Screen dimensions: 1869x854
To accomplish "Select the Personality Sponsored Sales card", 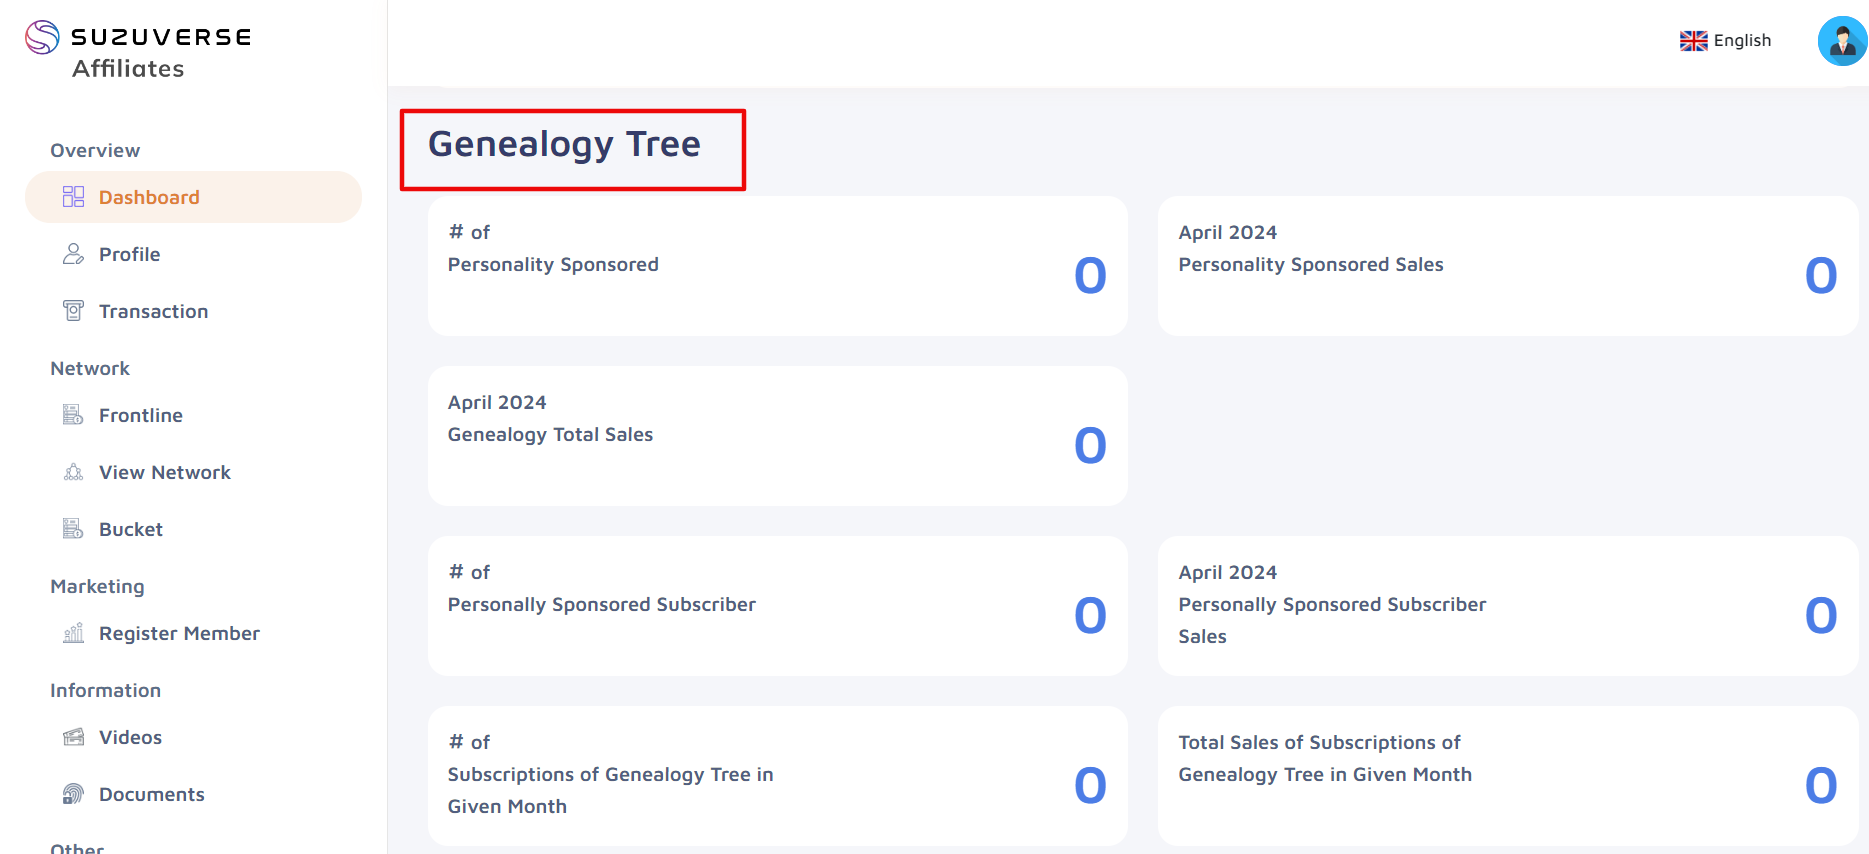I will point(1507,266).
